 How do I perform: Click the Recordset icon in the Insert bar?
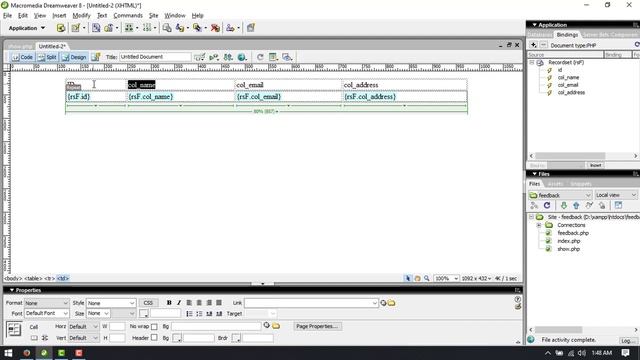point(61,28)
